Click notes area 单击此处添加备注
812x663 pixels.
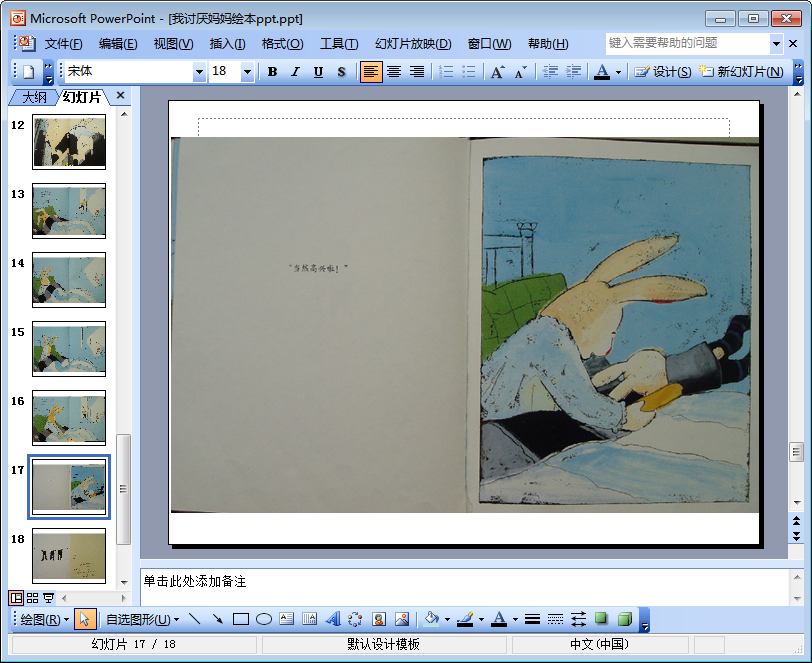point(195,581)
